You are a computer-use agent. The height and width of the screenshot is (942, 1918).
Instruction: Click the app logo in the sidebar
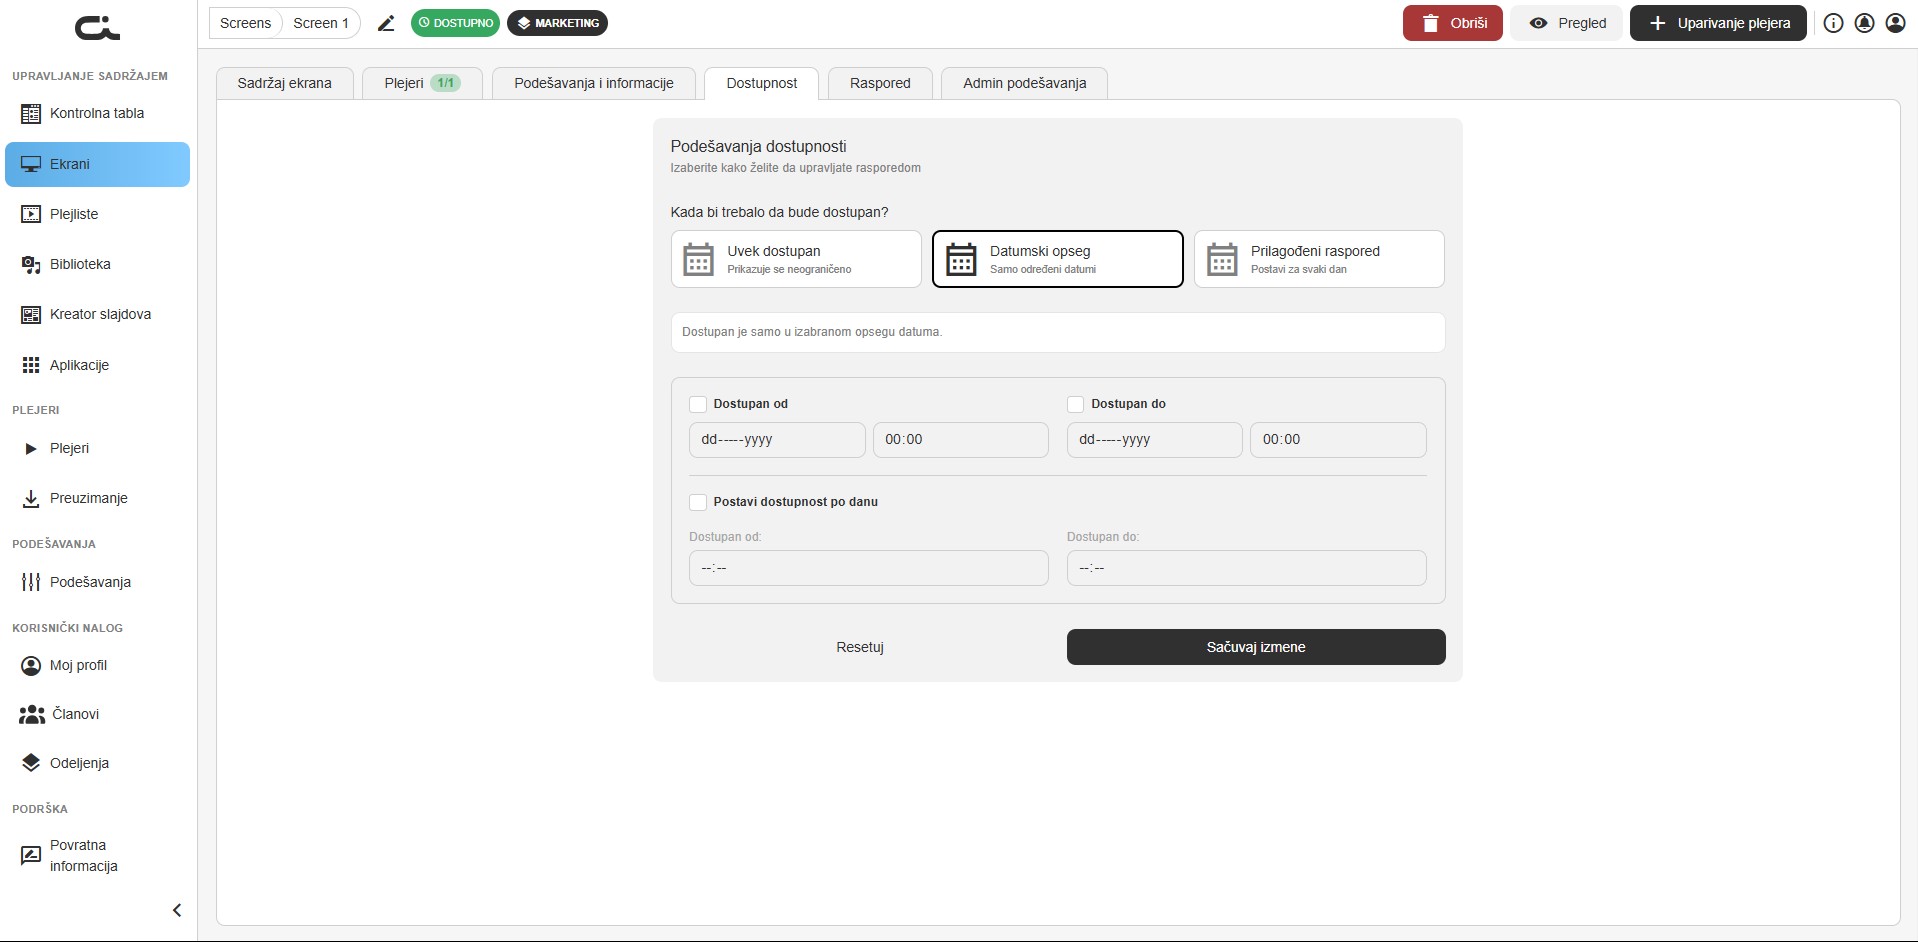pyautogui.click(x=97, y=27)
